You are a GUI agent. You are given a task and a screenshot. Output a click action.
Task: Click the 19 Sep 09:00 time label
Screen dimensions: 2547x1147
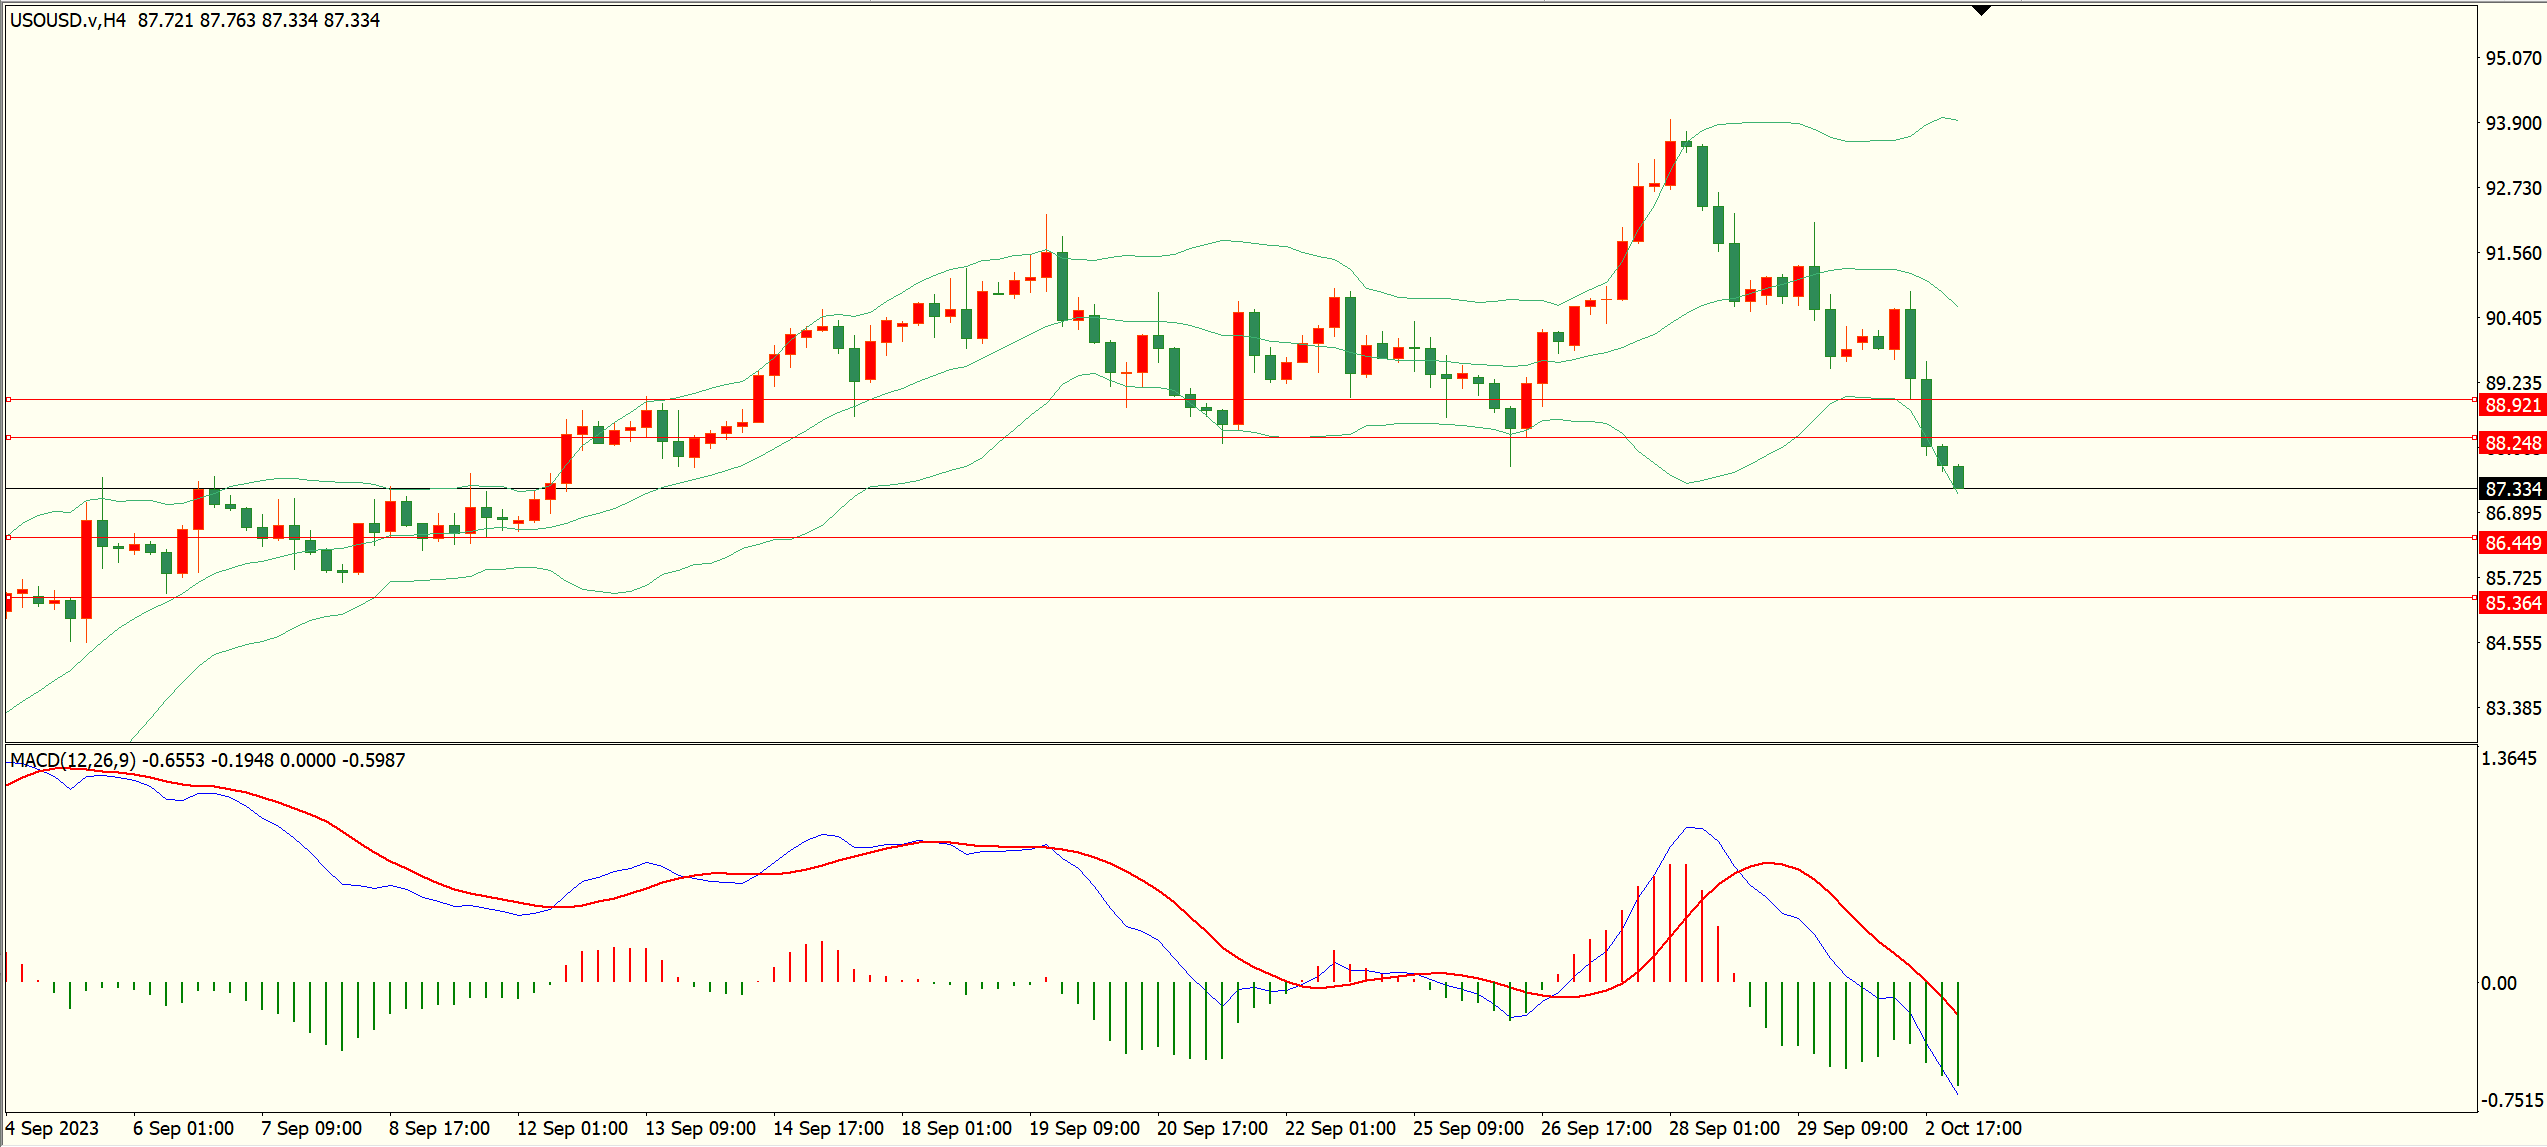1084,1128
